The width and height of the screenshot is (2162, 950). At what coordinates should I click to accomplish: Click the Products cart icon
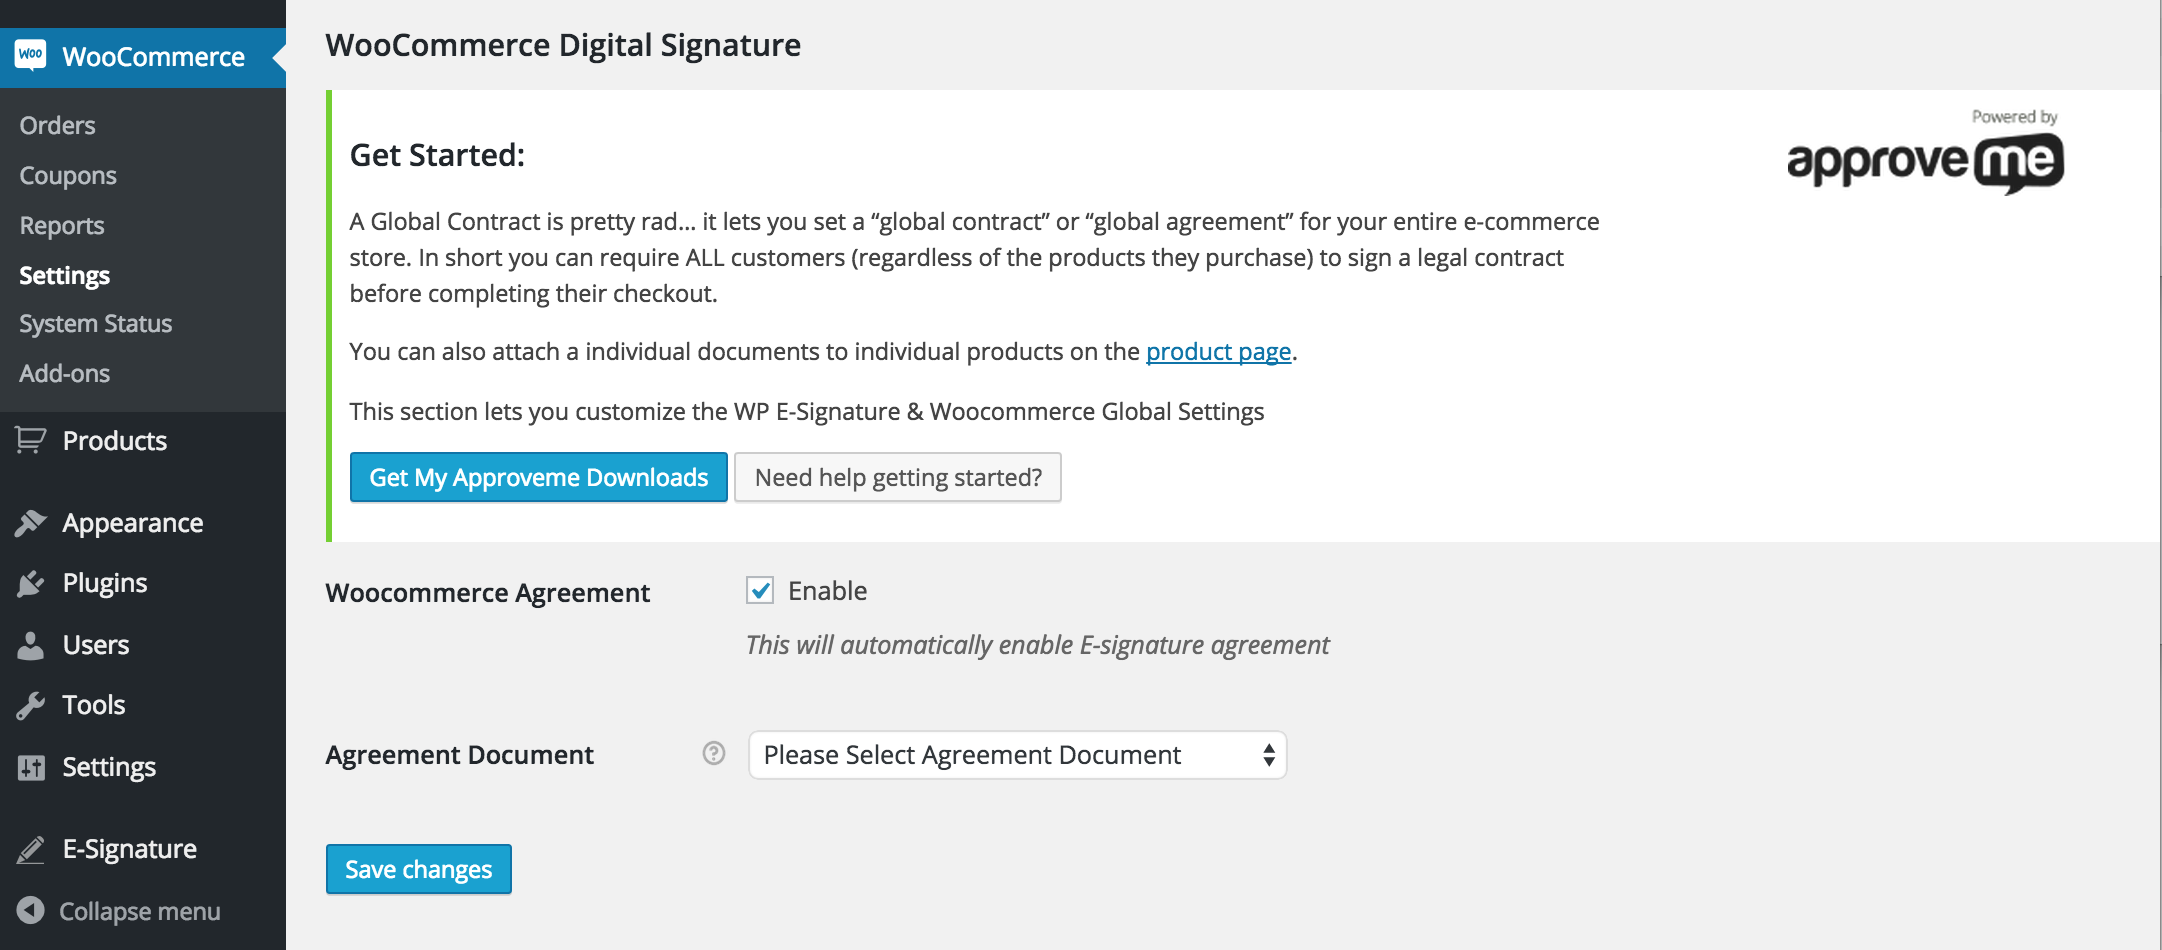[x=31, y=440]
